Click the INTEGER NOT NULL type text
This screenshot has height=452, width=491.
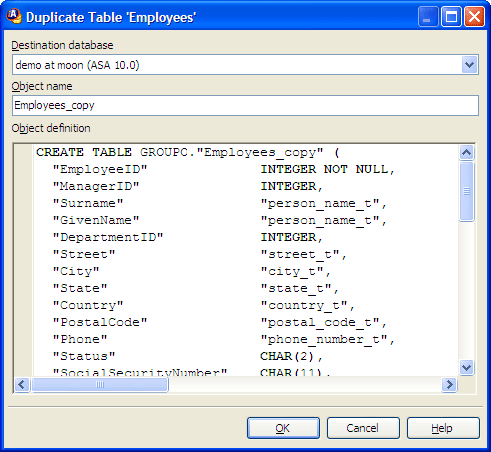324,169
